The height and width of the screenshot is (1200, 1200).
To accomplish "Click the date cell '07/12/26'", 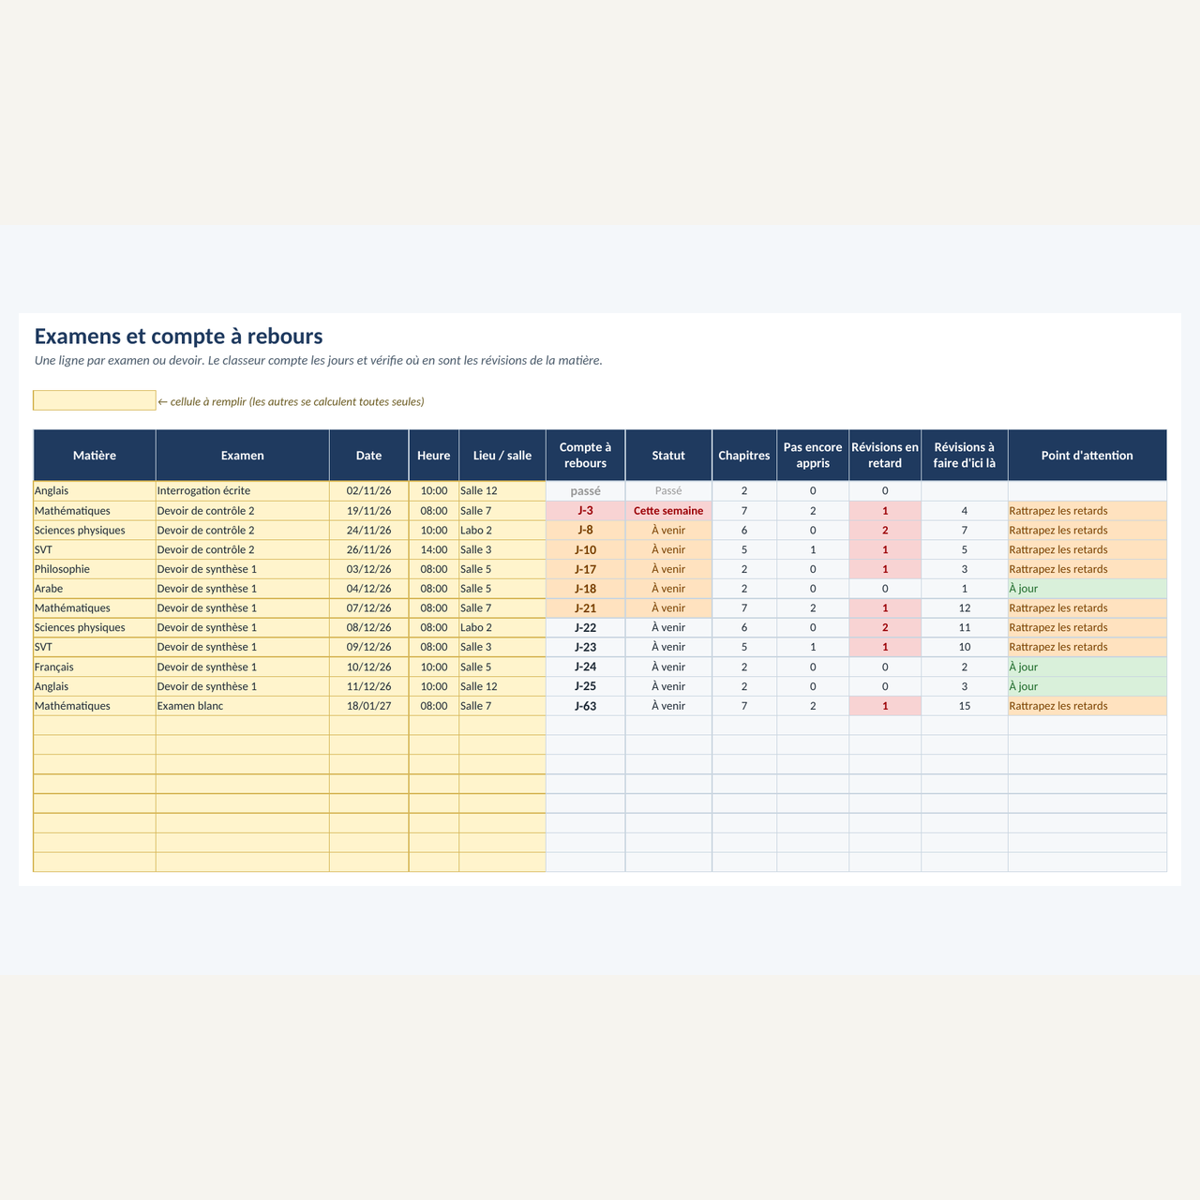I will [369, 608].
